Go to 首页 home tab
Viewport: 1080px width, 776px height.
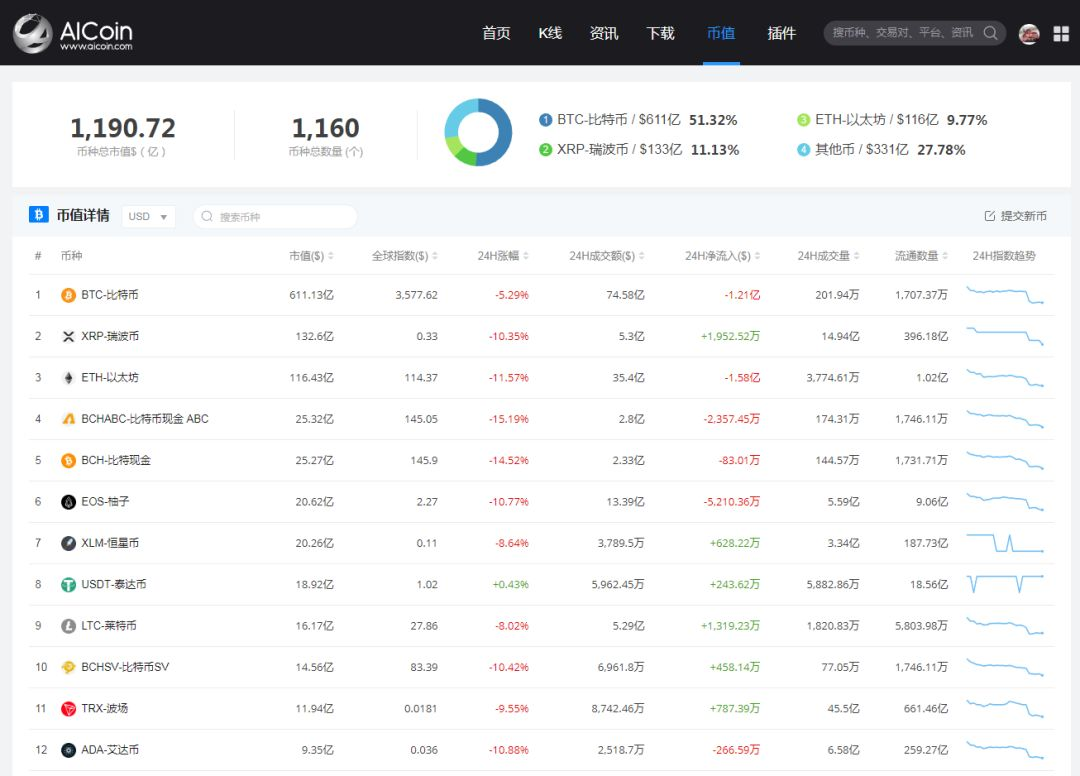[x=496, y=33]
